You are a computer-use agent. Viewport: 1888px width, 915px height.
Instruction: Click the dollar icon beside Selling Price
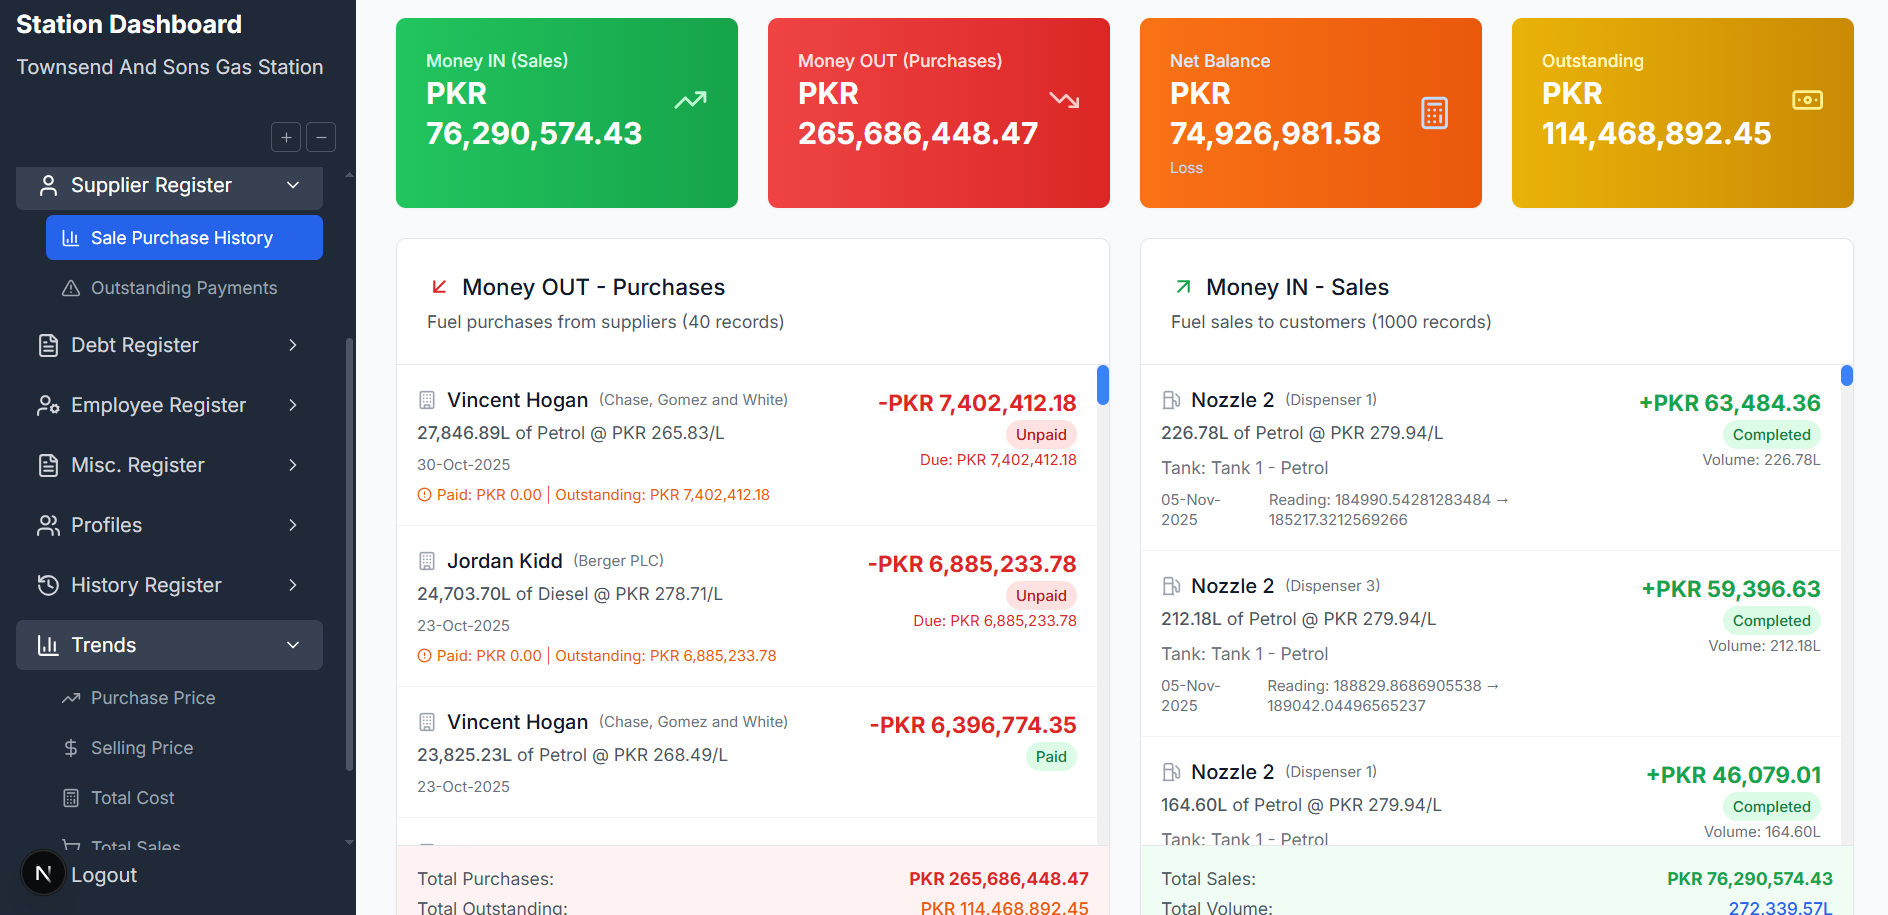click(x=70, y=747)
